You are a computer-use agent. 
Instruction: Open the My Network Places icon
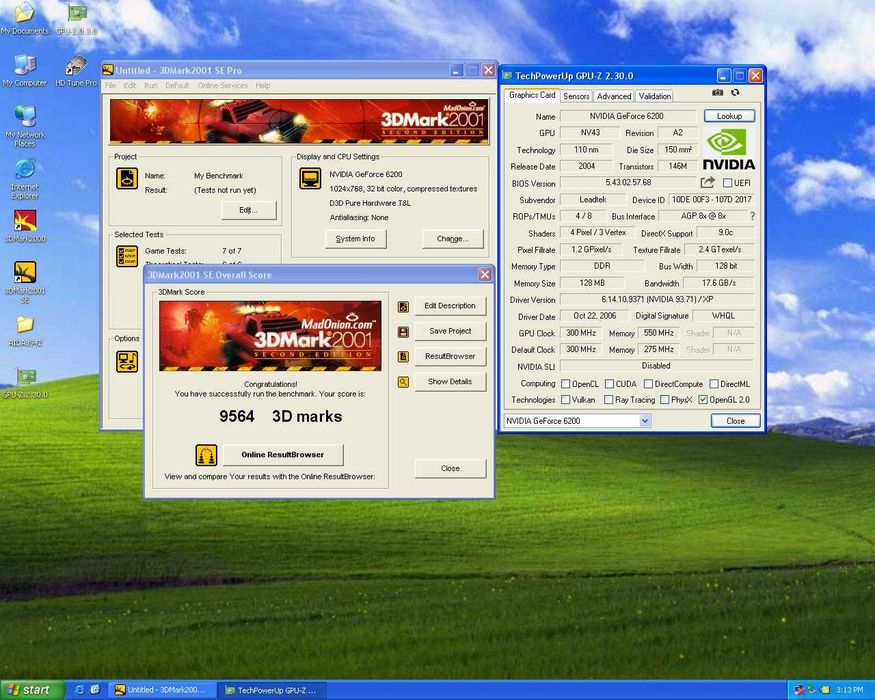25,125
